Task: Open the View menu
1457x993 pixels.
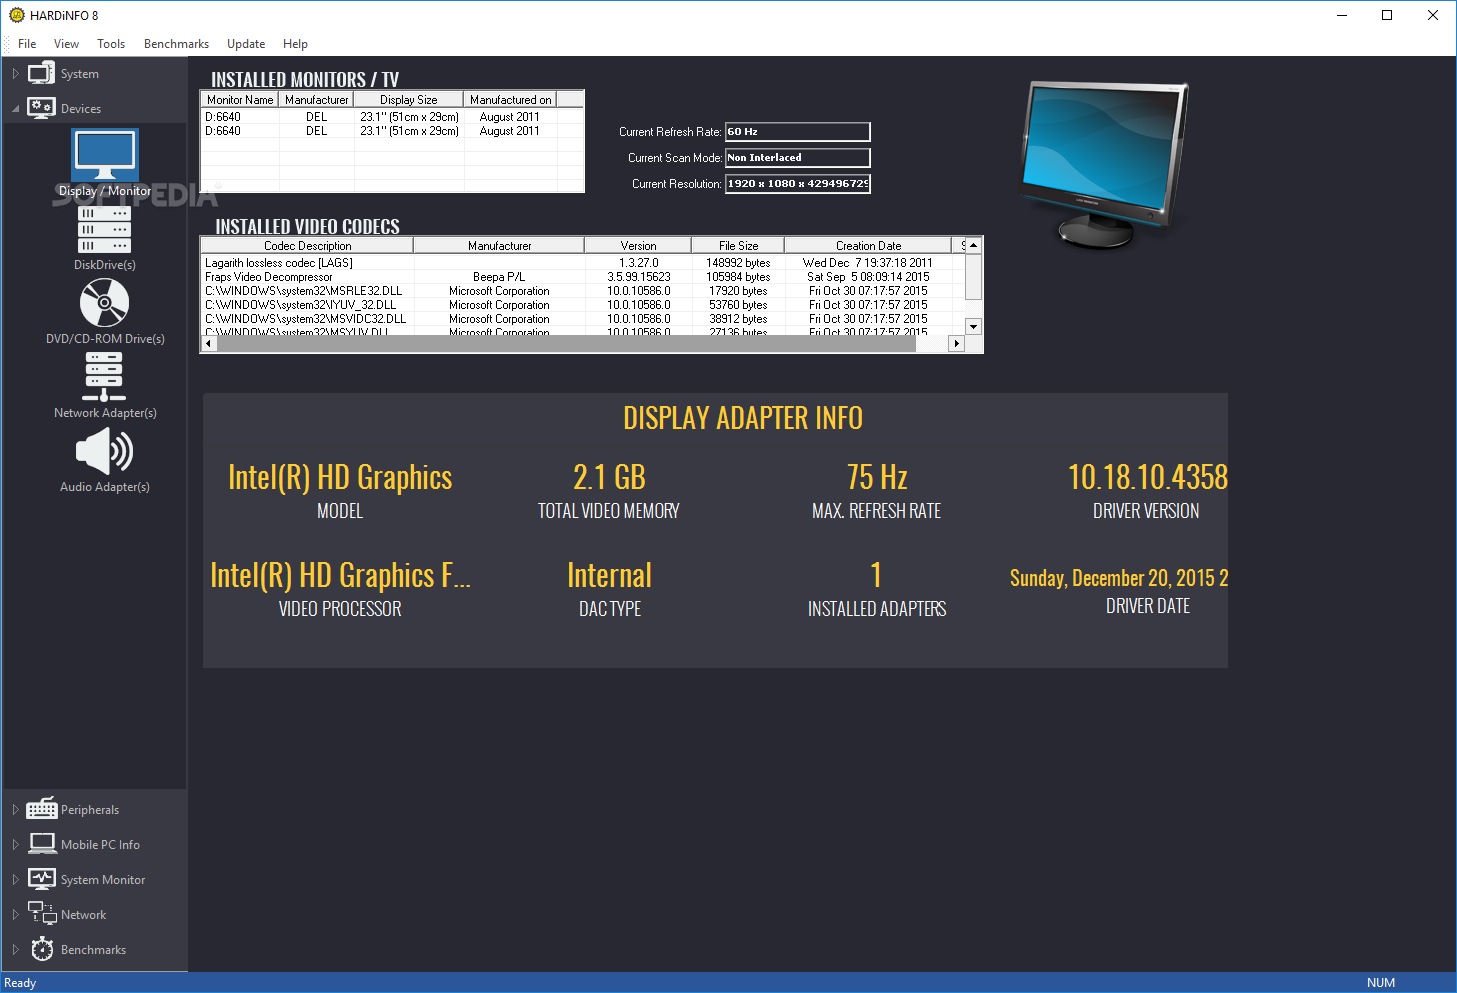Action: pos(67,44)
